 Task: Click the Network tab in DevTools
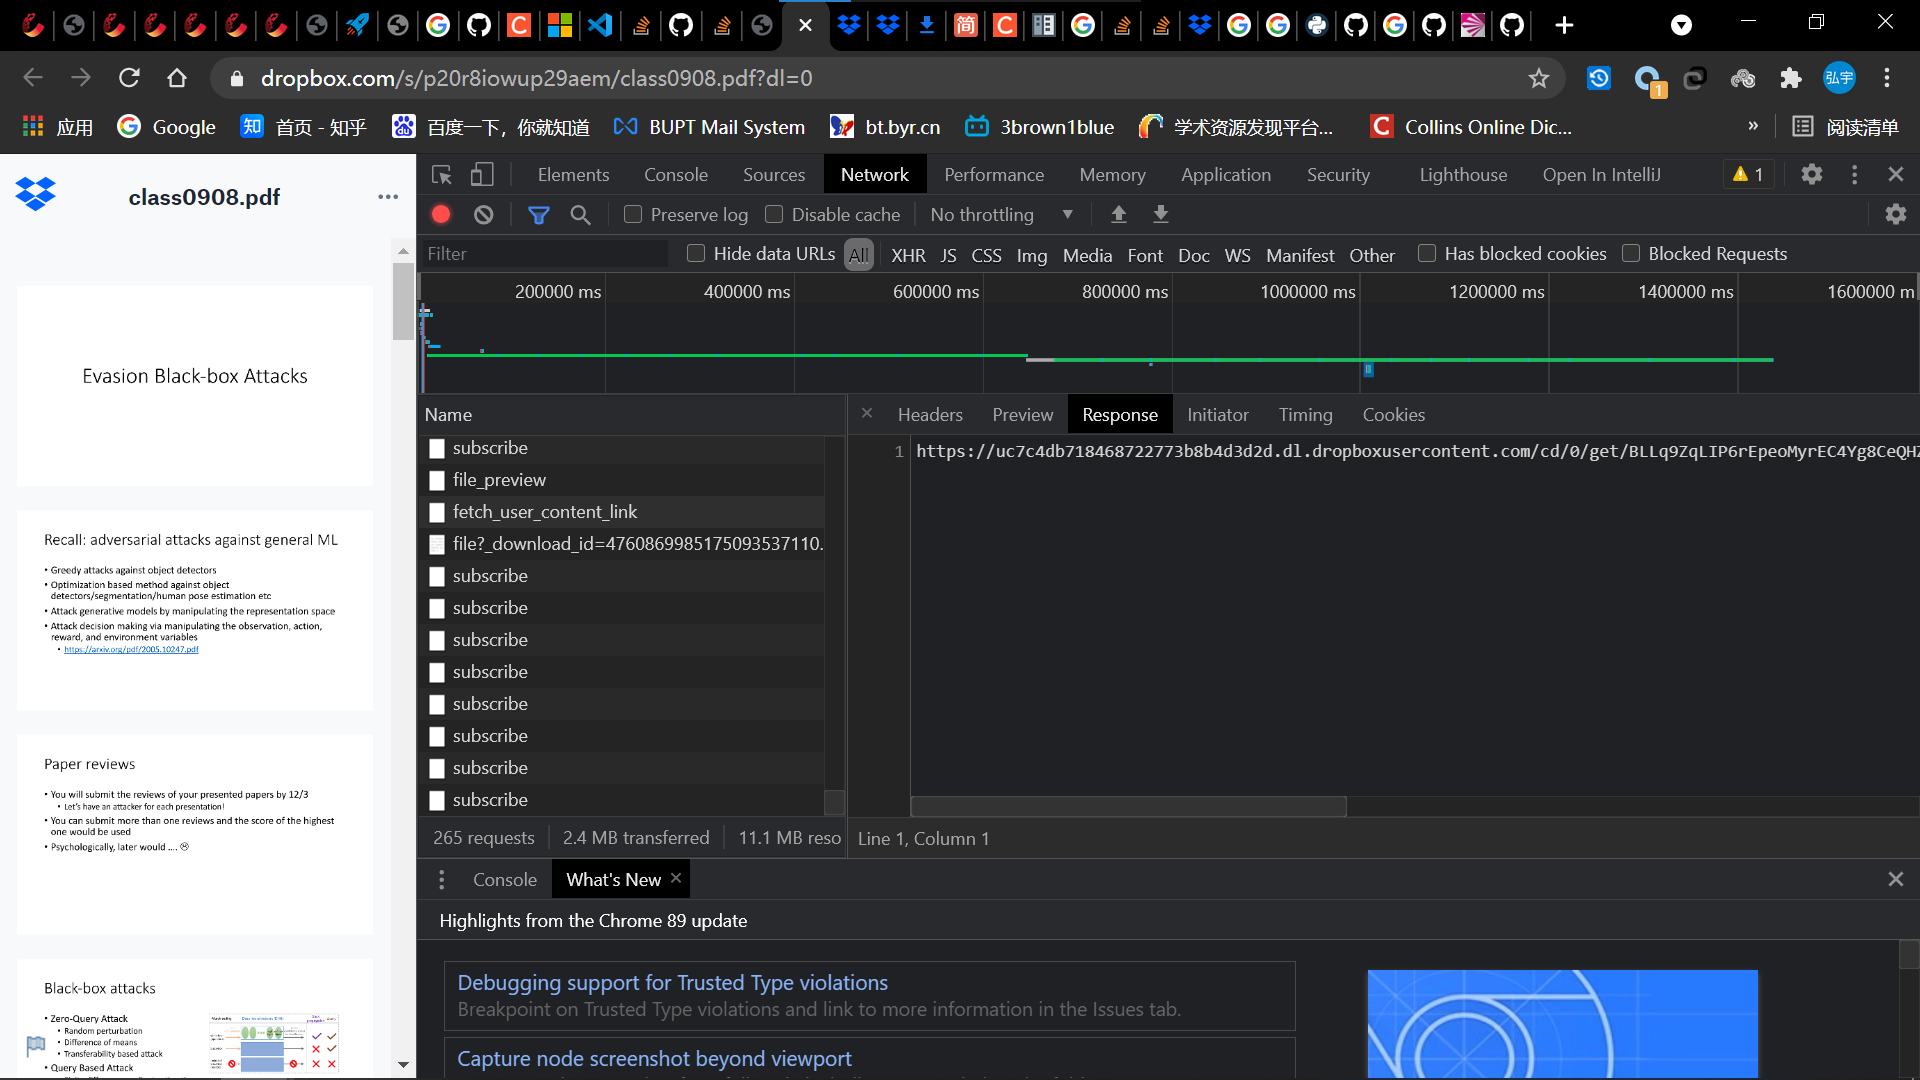(873, 173)
